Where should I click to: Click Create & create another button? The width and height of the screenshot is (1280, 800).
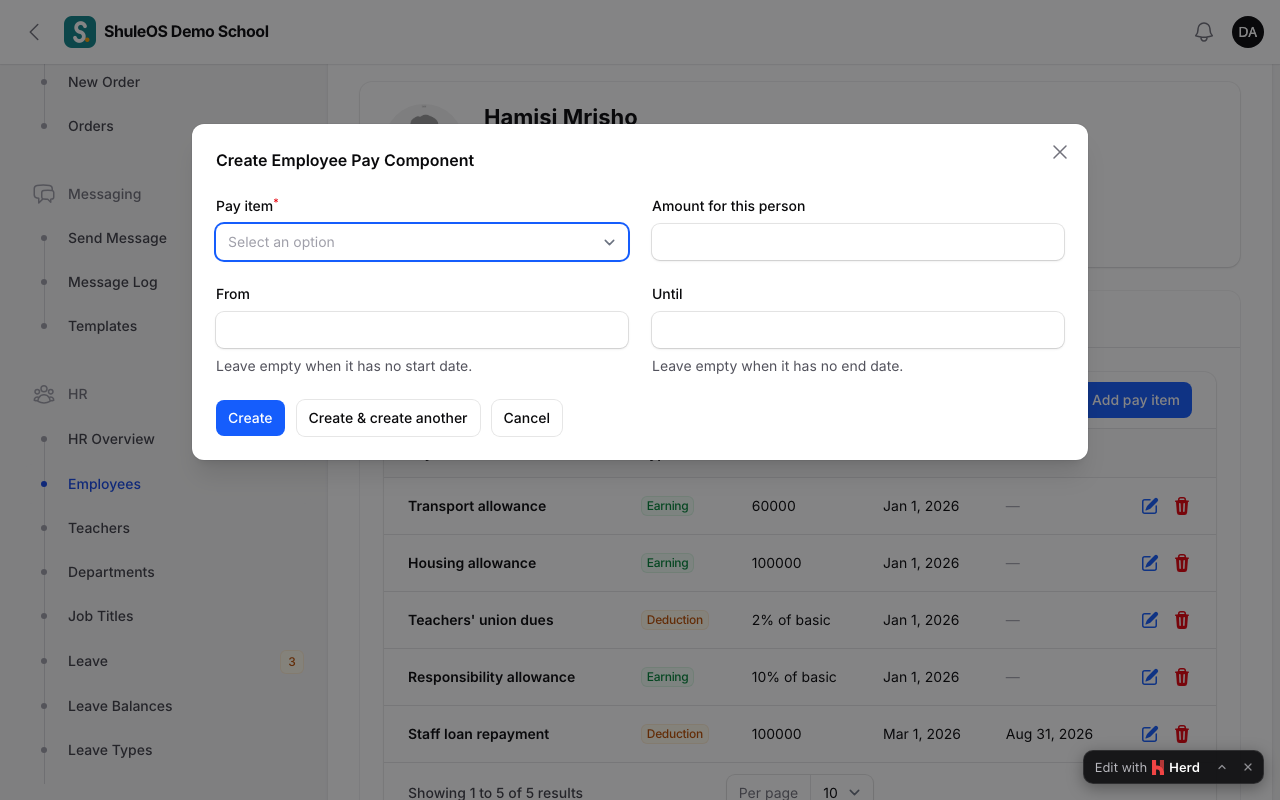(x=388, y=418)
